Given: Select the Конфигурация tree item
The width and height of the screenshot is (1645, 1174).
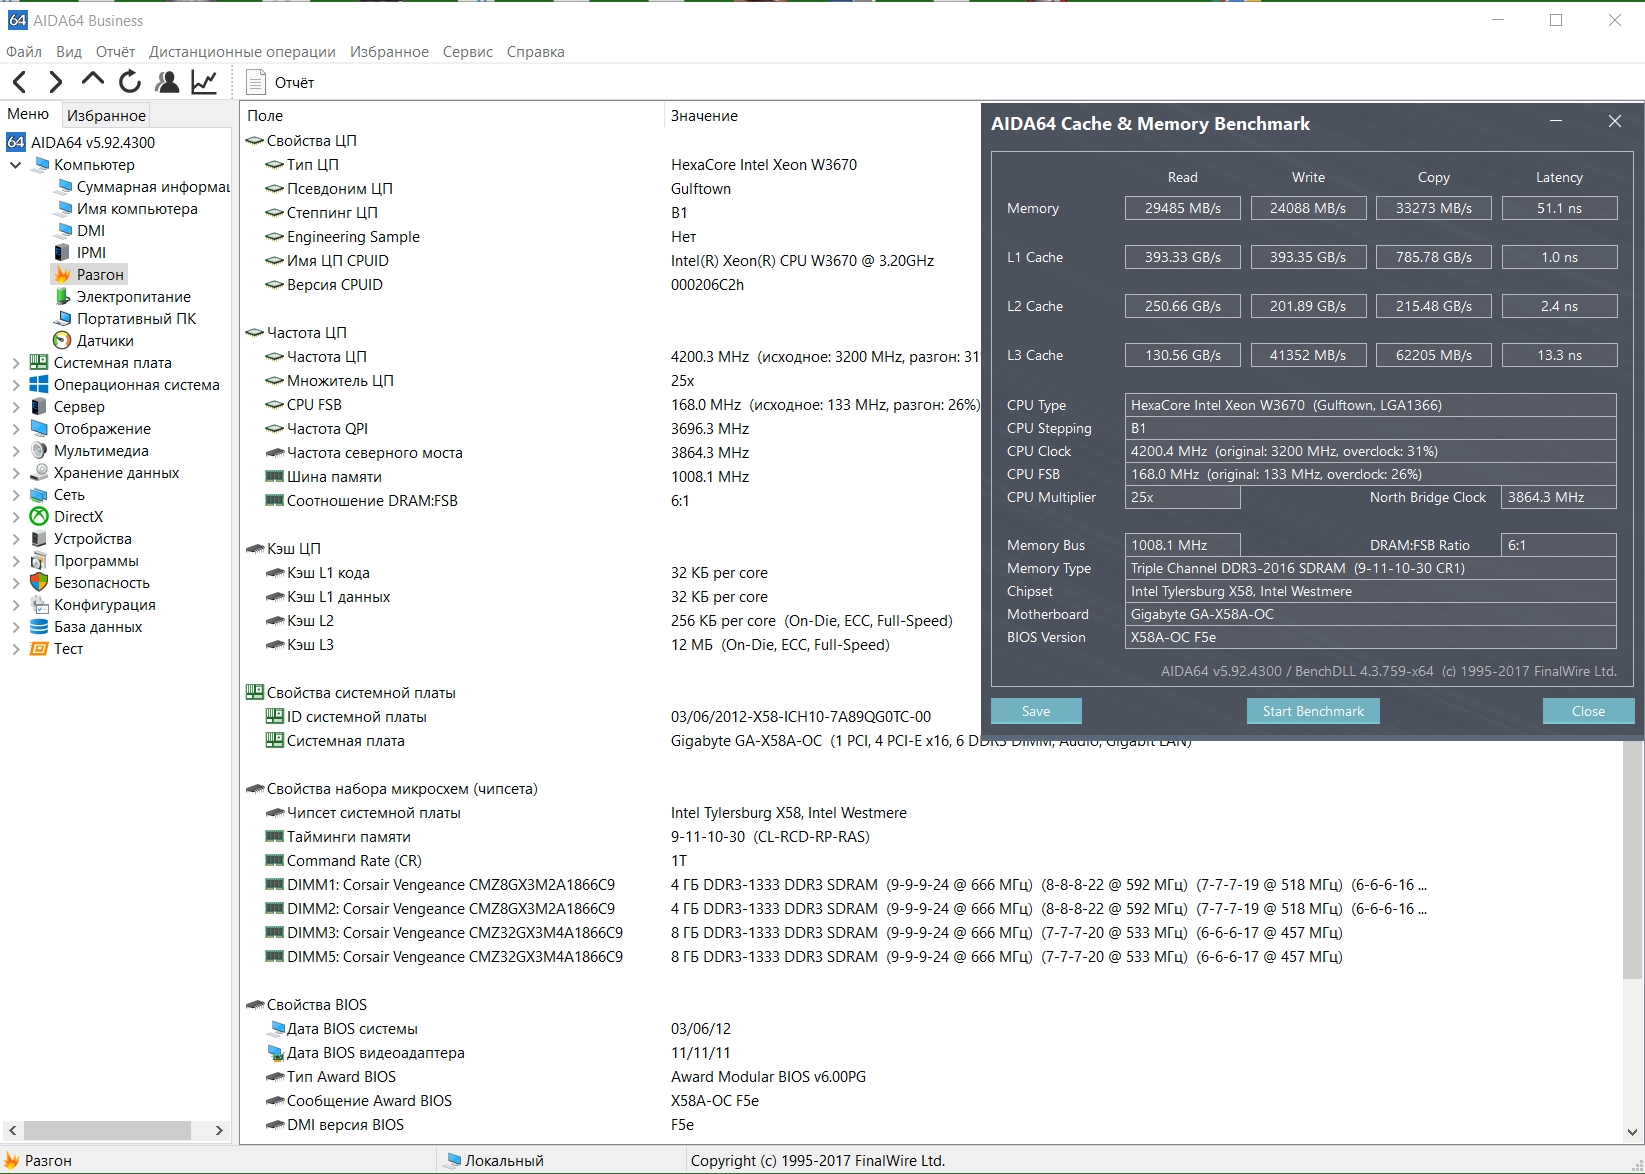Looking at the screenshot, I should [105, 605].
